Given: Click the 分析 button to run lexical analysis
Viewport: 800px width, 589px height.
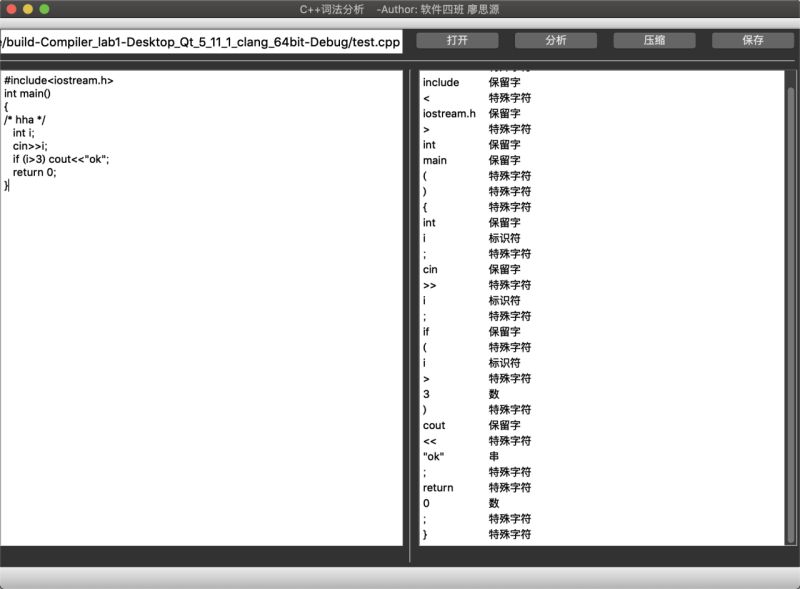Looking at the screenshot, I should [555, 40].
